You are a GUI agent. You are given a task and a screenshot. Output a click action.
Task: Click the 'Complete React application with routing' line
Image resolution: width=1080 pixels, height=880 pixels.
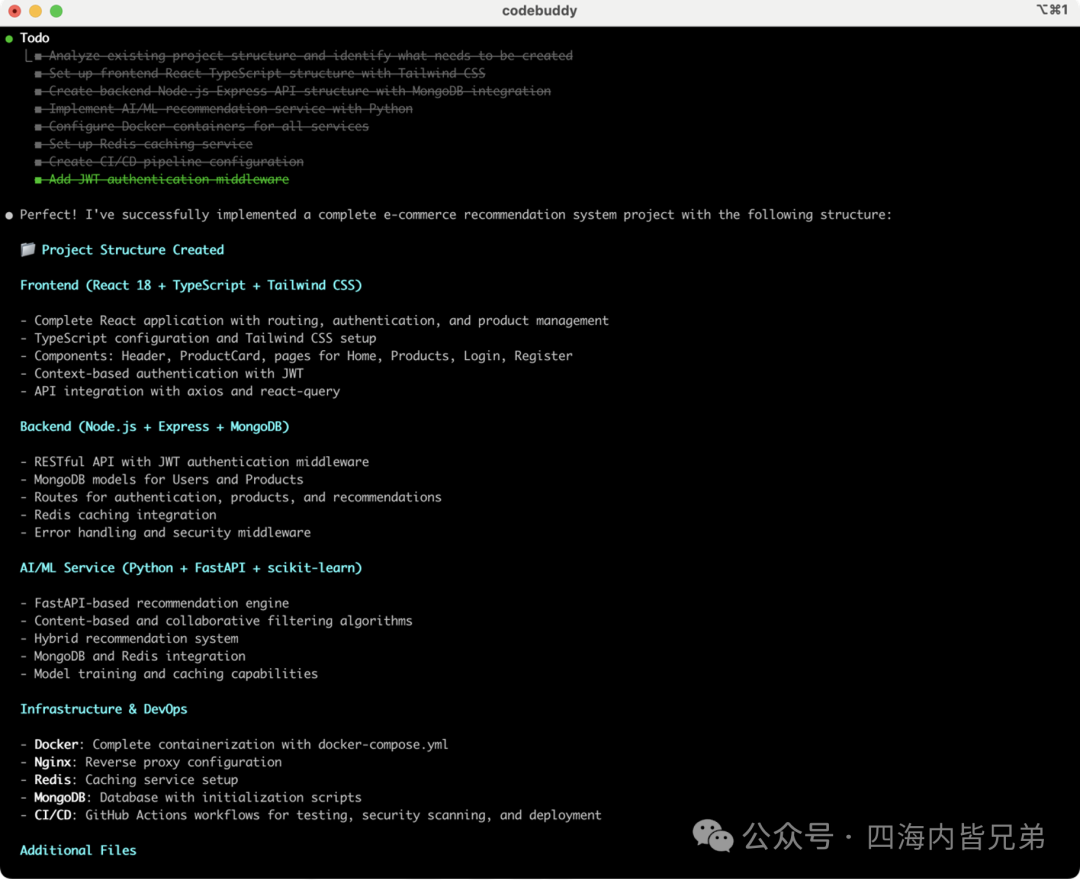[314, 321]
